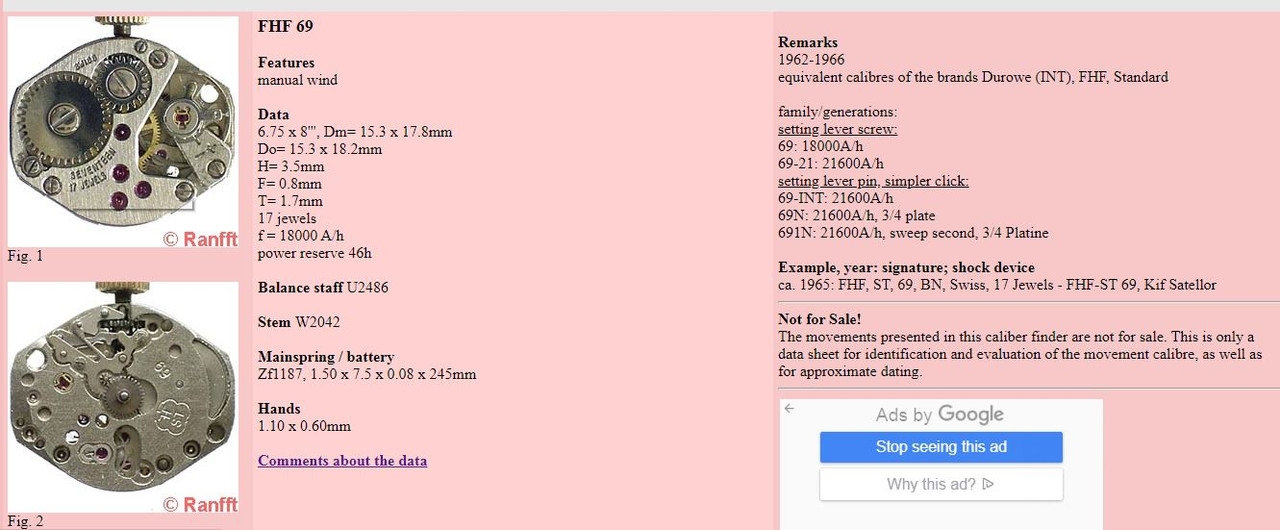Select the equivalent calibres brands sentence
Viewport: 1280px width, 530px height.
tap(973, 77)
